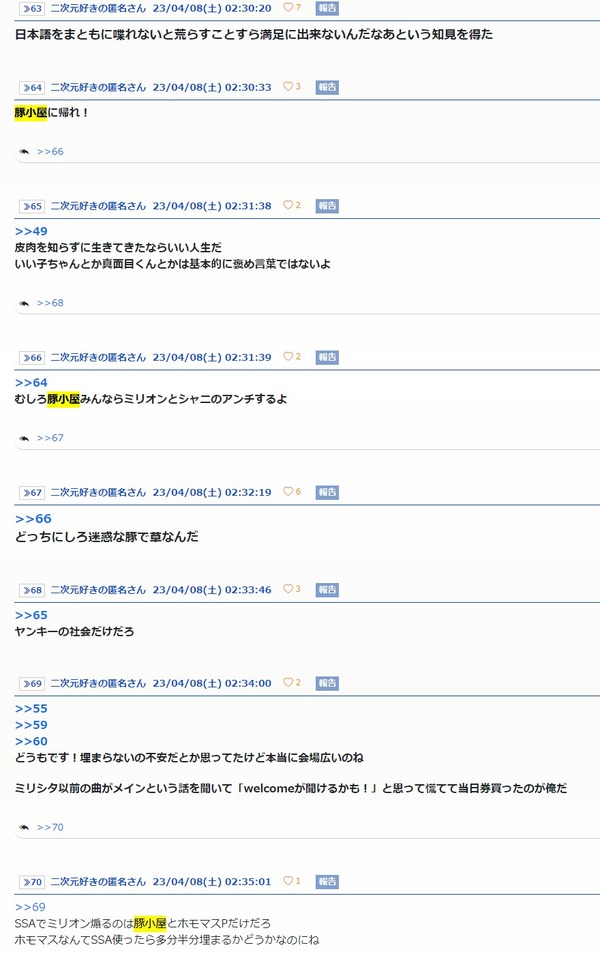This screenshot has width=600, height=954.
Task: Follow the >>60 anchor in post 69
Action: (31, 742)
